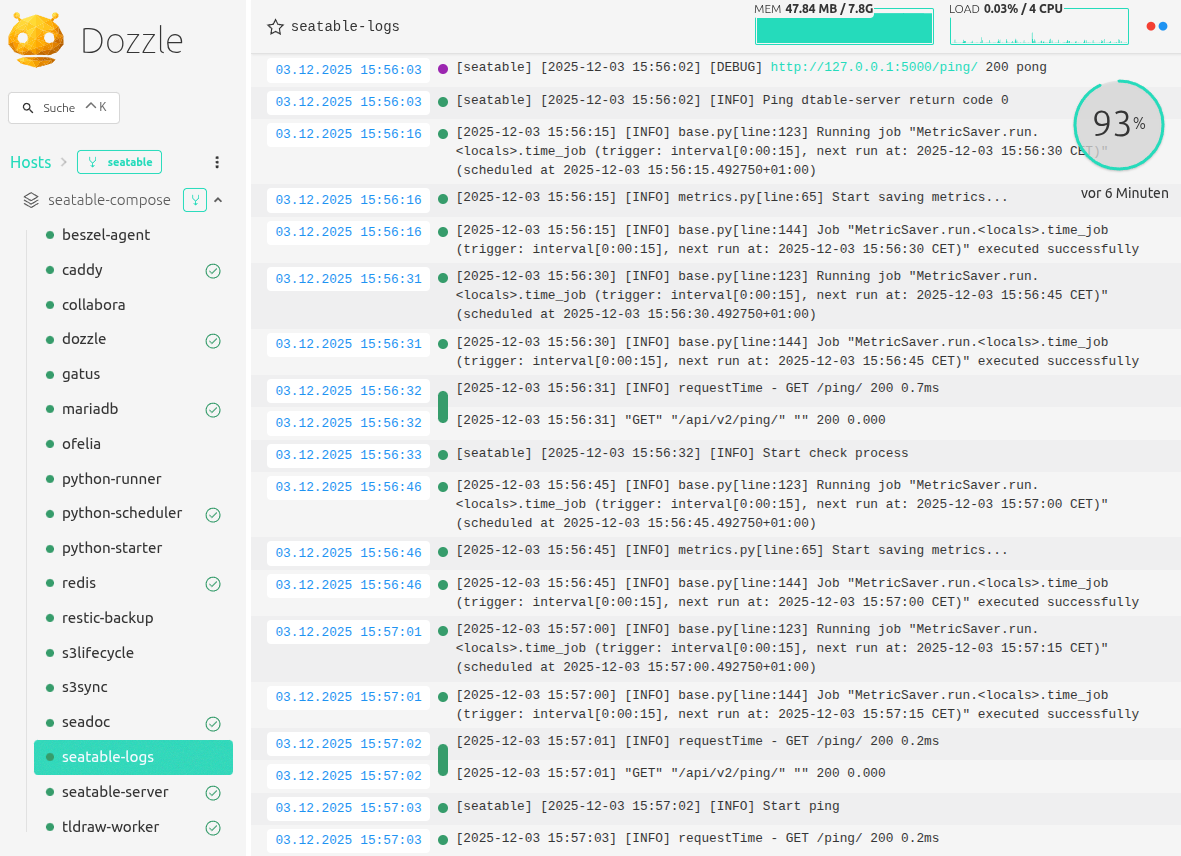Click the health checkmark beside the dozzle container
The image size is (1181, 856).
pos(213,340)
